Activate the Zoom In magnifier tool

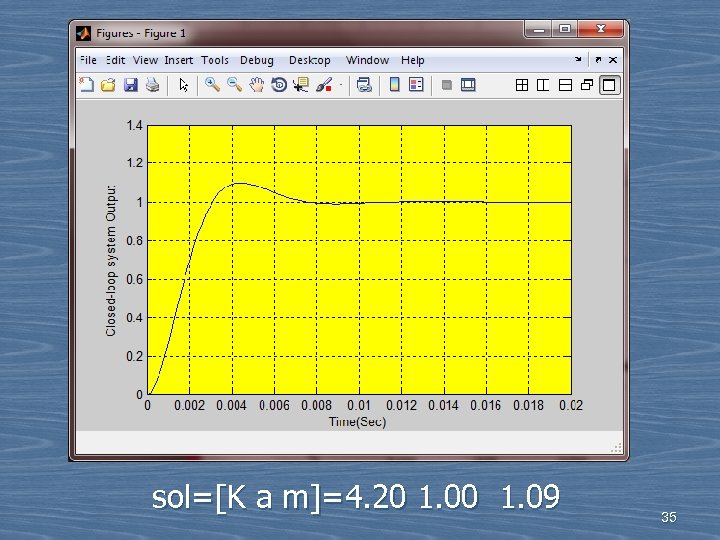(x=212, y=84)
